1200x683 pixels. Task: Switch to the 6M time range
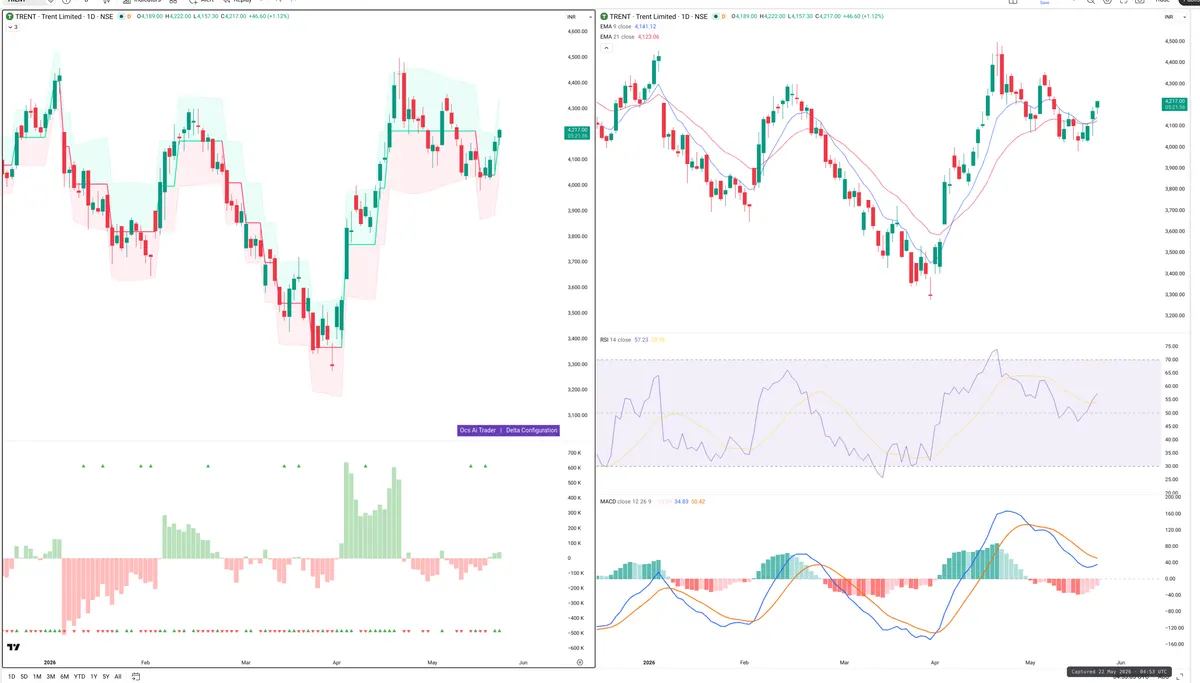pos(64,676)
